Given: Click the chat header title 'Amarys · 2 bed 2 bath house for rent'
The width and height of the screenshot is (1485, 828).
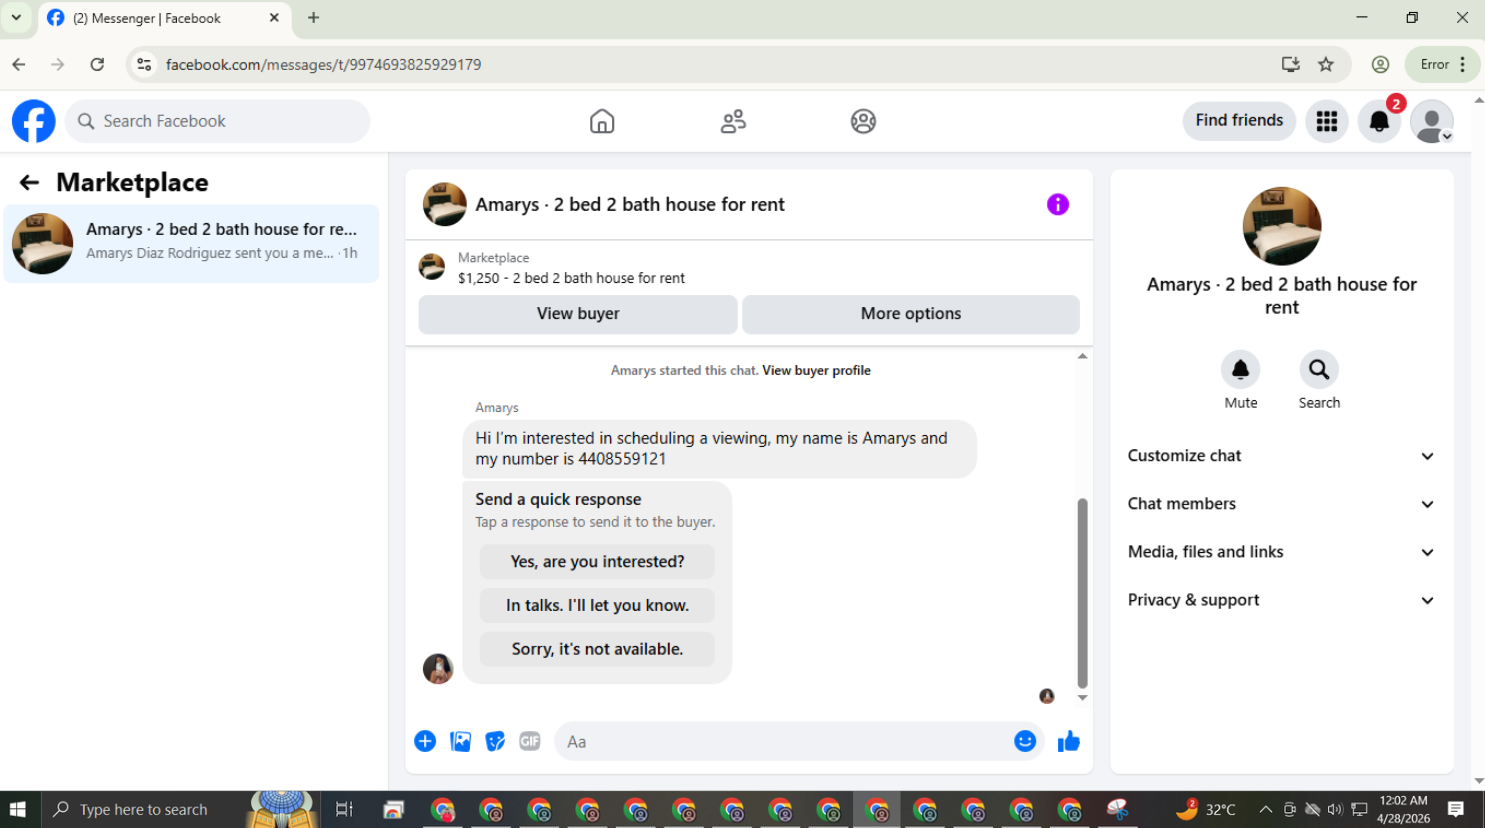Looking at the screenshot, I should click(x=630, y=204).
